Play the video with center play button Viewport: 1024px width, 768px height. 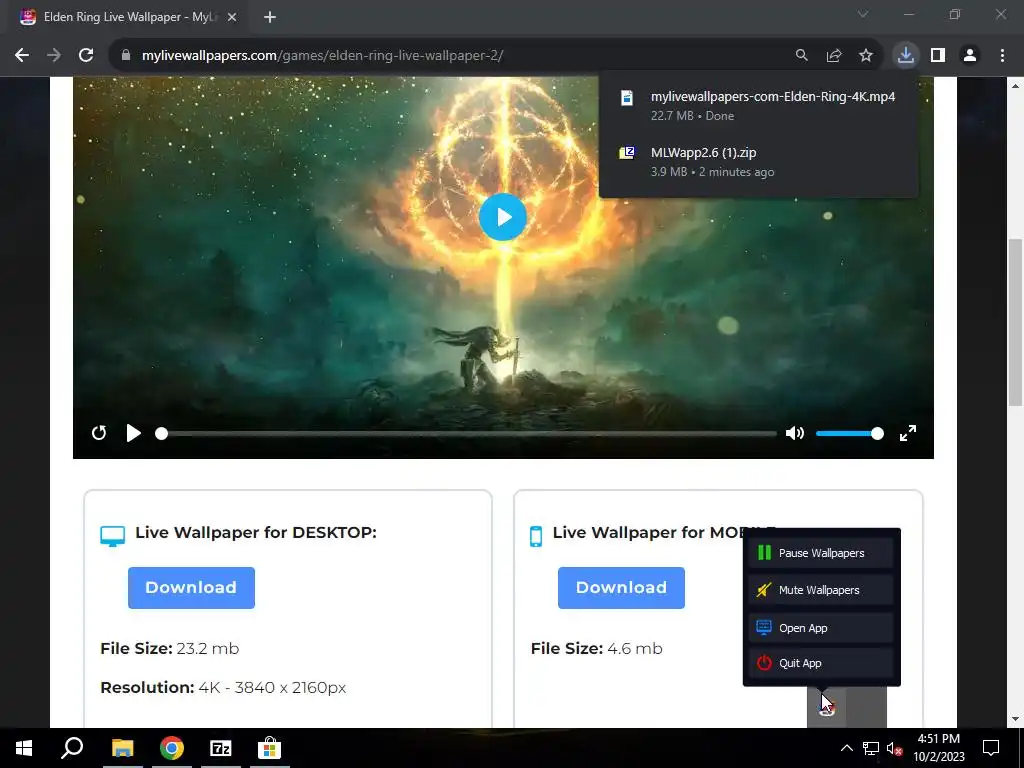click(x=503, y=217)
